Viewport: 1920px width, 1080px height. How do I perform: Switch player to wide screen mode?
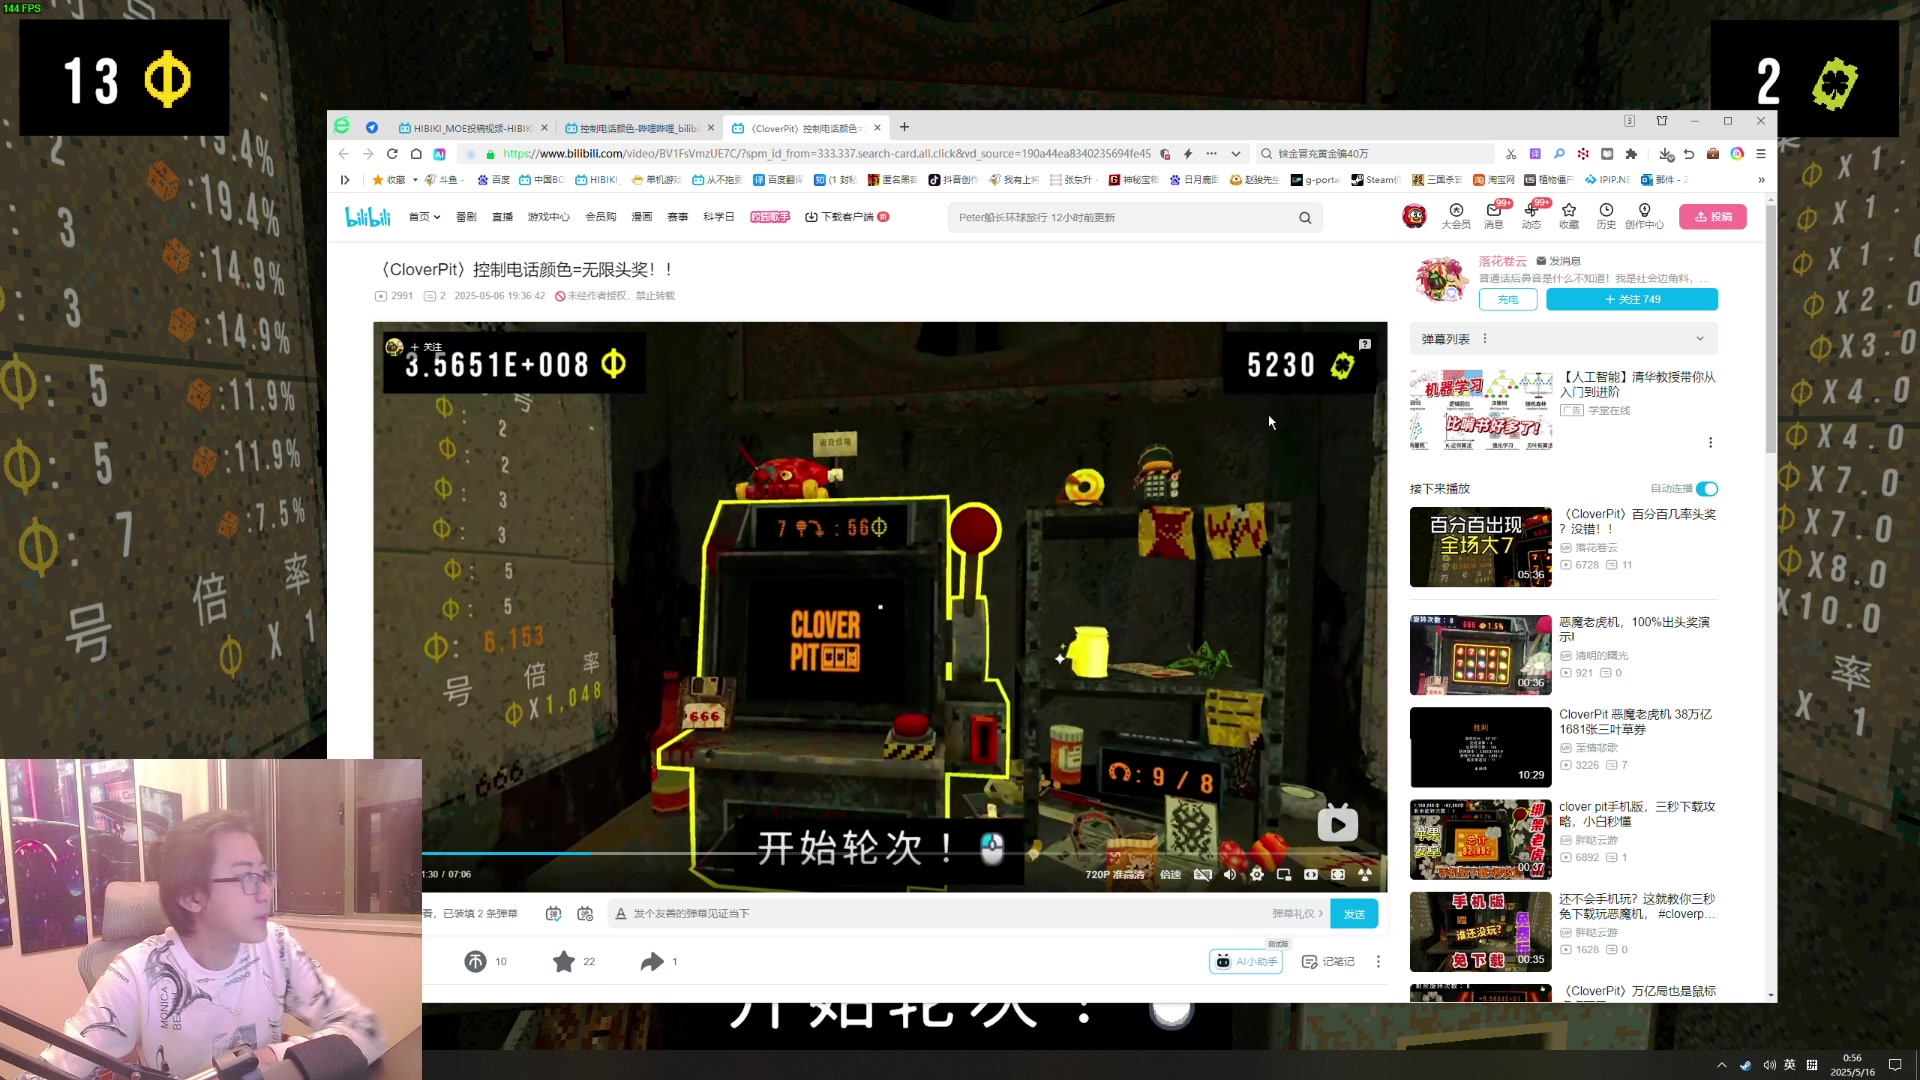[x=1311, y=875]
